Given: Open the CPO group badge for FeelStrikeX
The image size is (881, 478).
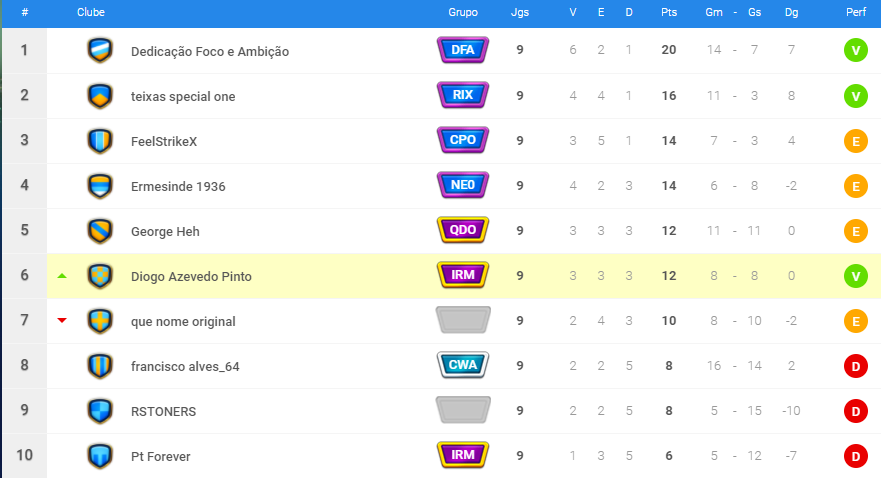Looking at the screenshot, I should 463,140.
